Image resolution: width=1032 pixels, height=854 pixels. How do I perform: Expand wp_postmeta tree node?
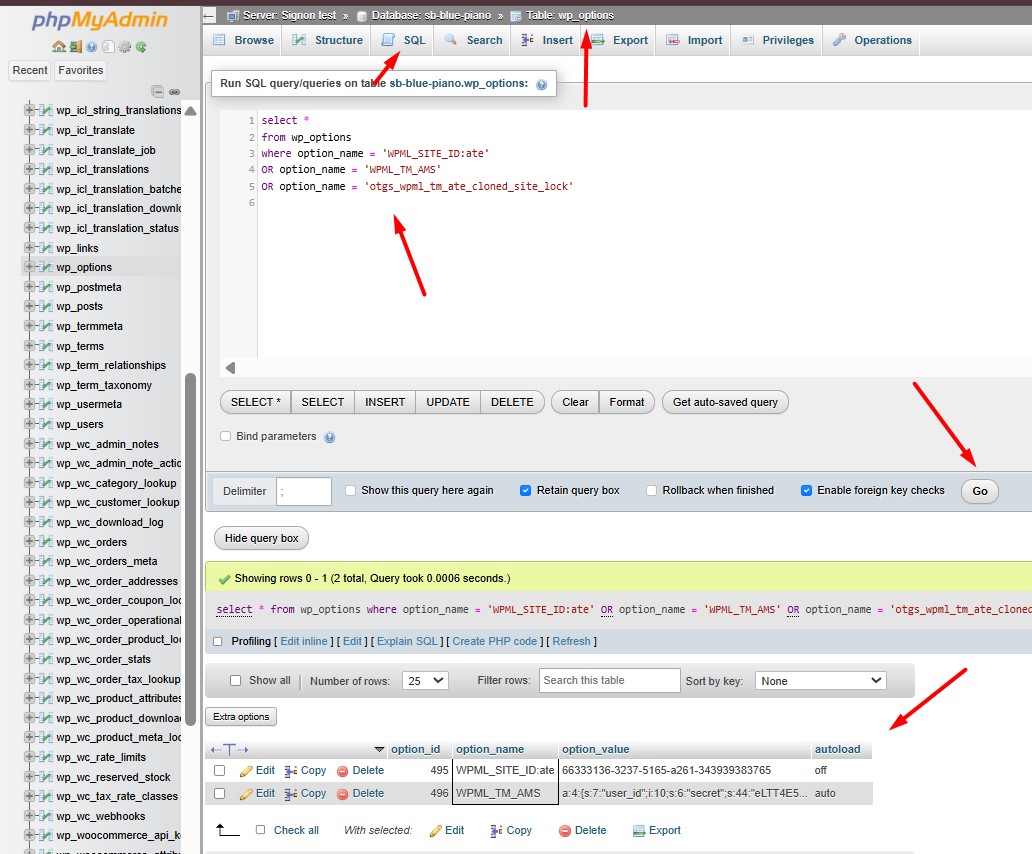pos(29,286)
